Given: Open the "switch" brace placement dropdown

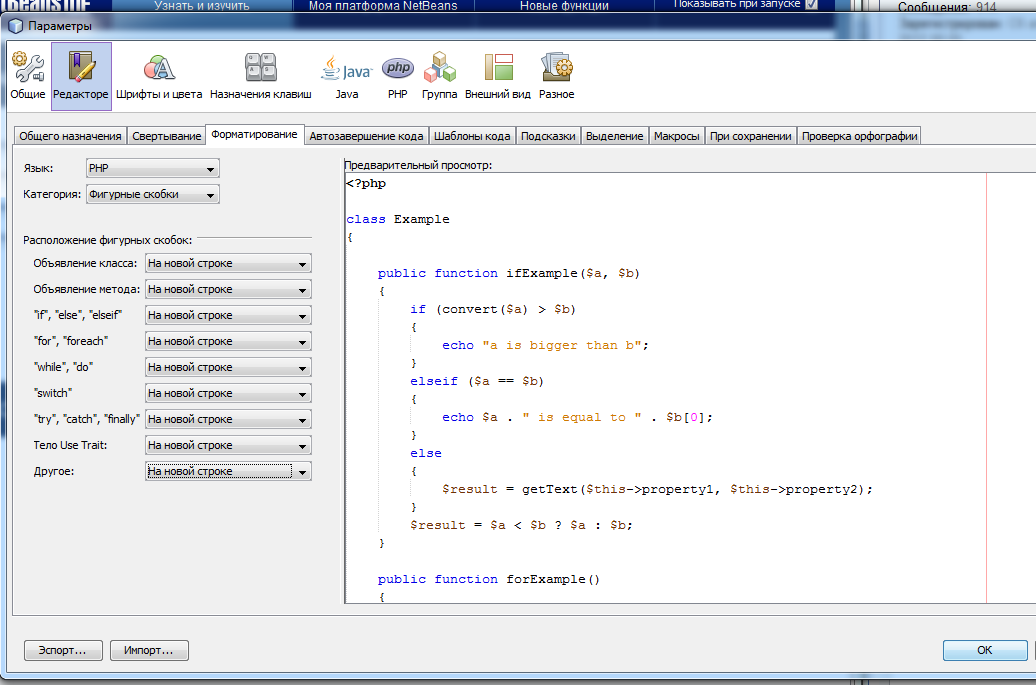Looking at the screenshot, I should (x=228, y=393).
